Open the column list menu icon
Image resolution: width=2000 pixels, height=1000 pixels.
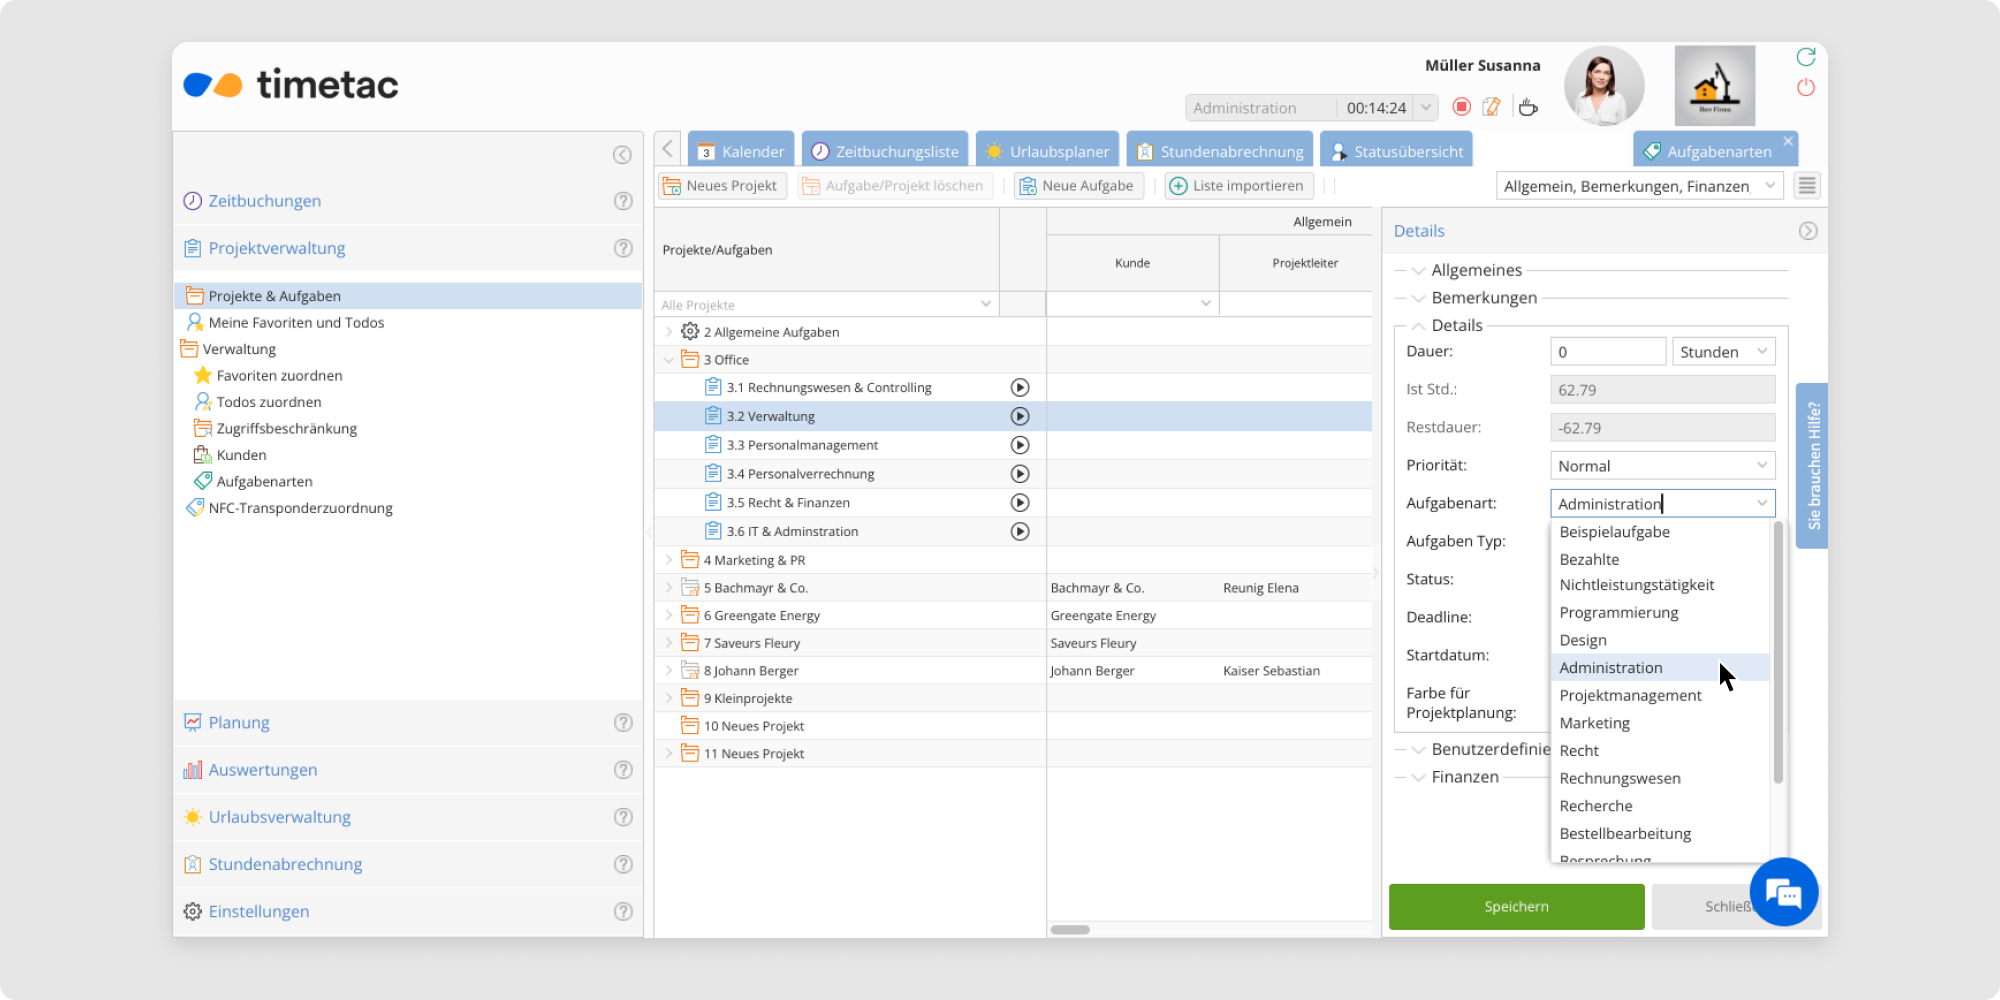(x=1806, y=186)
